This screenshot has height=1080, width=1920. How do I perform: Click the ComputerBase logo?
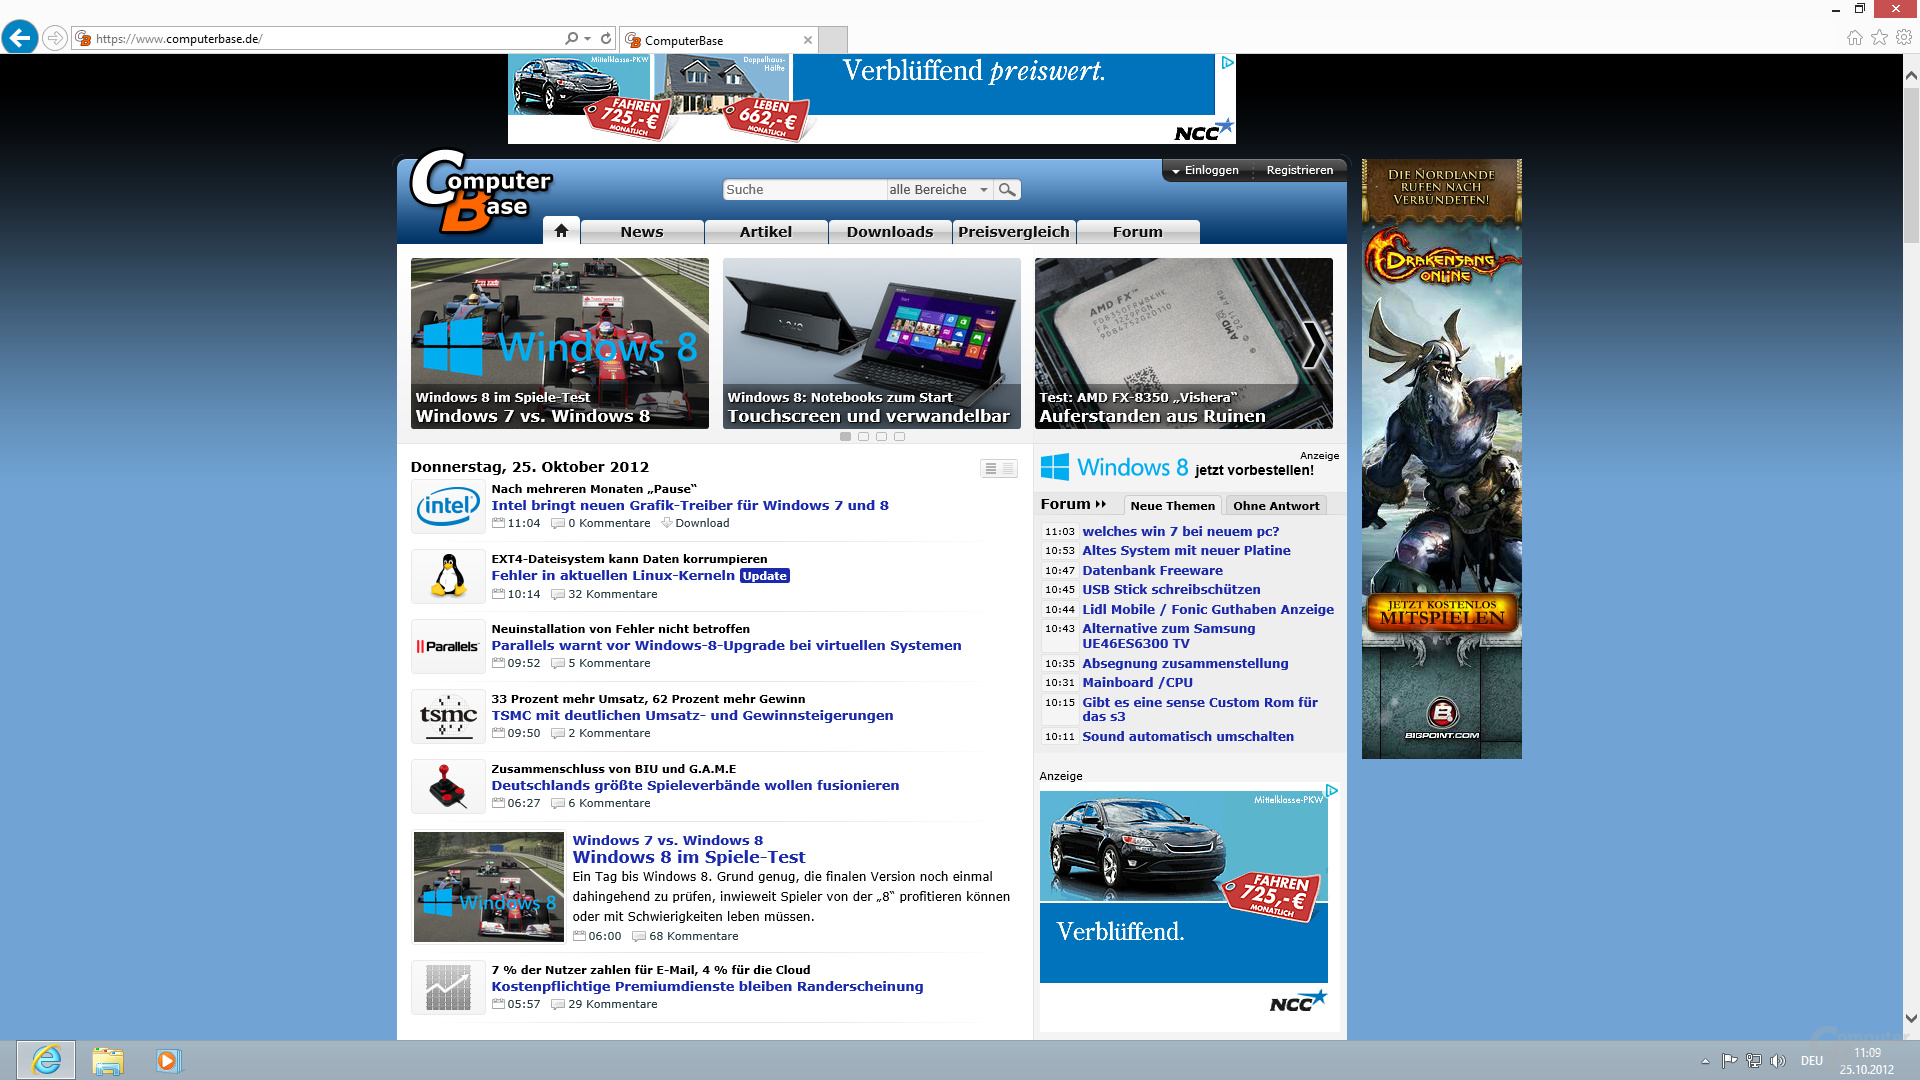tap(481, 190)
